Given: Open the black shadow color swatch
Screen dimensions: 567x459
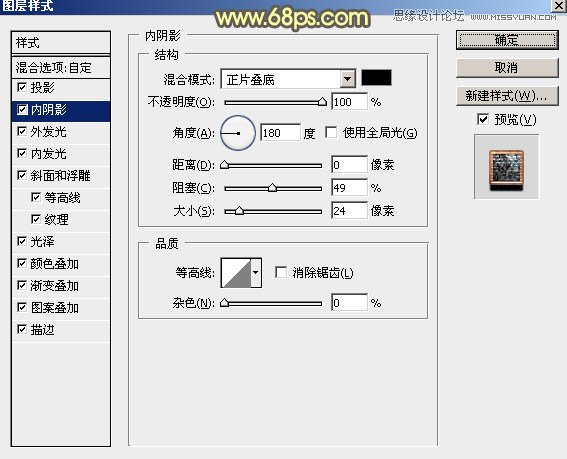Looking at the screenshot, I should pos(376,78).
